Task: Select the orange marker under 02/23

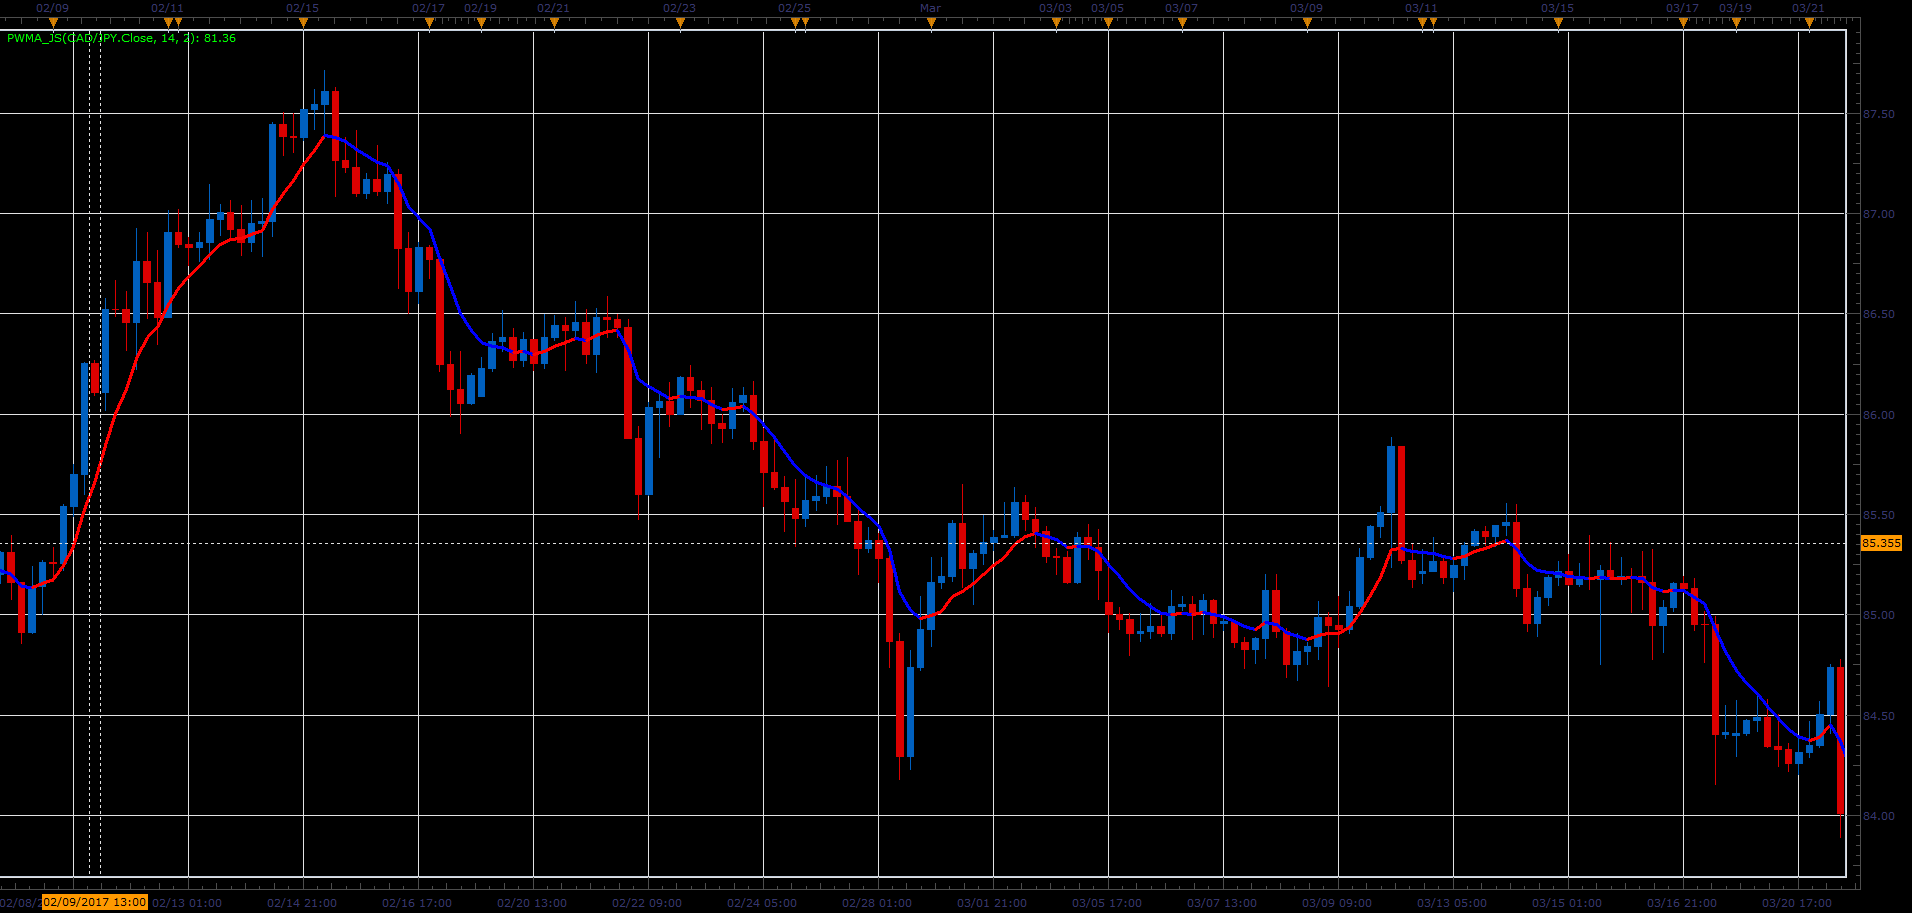Action: (679, 22)
